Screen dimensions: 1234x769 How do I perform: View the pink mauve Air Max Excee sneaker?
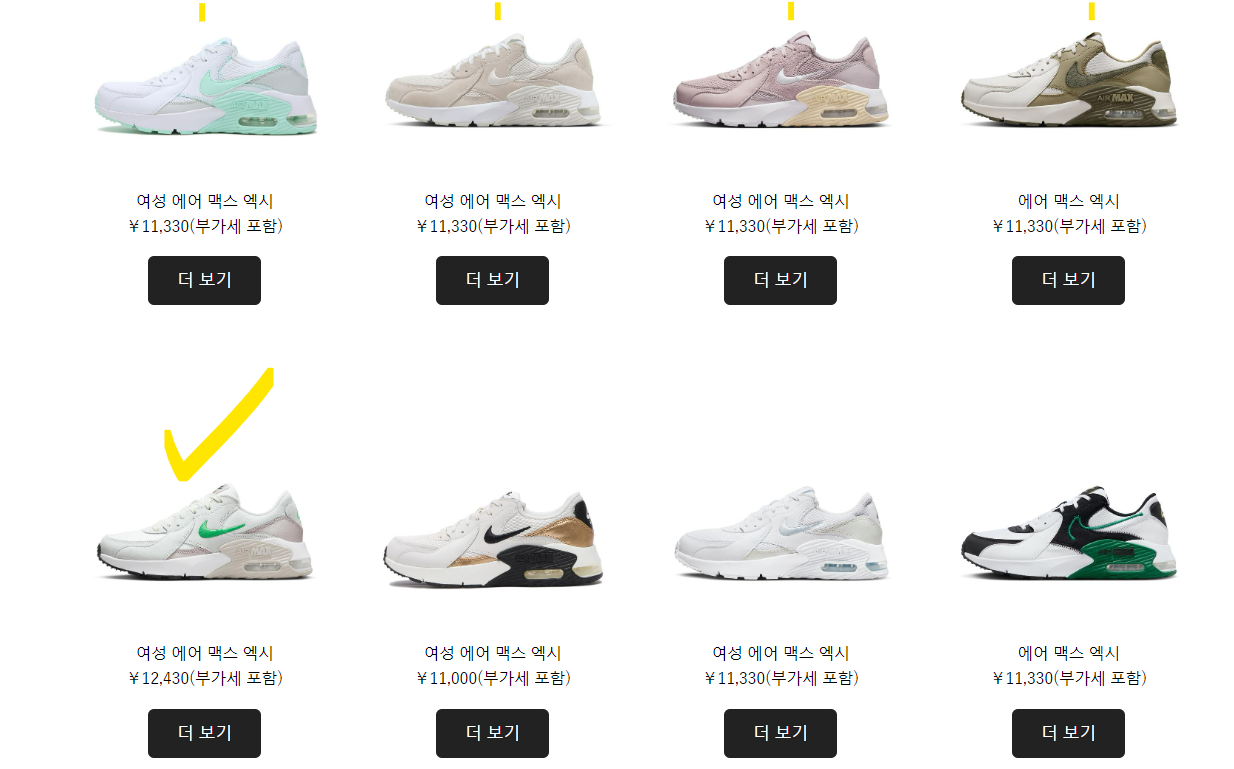point(781,80)
